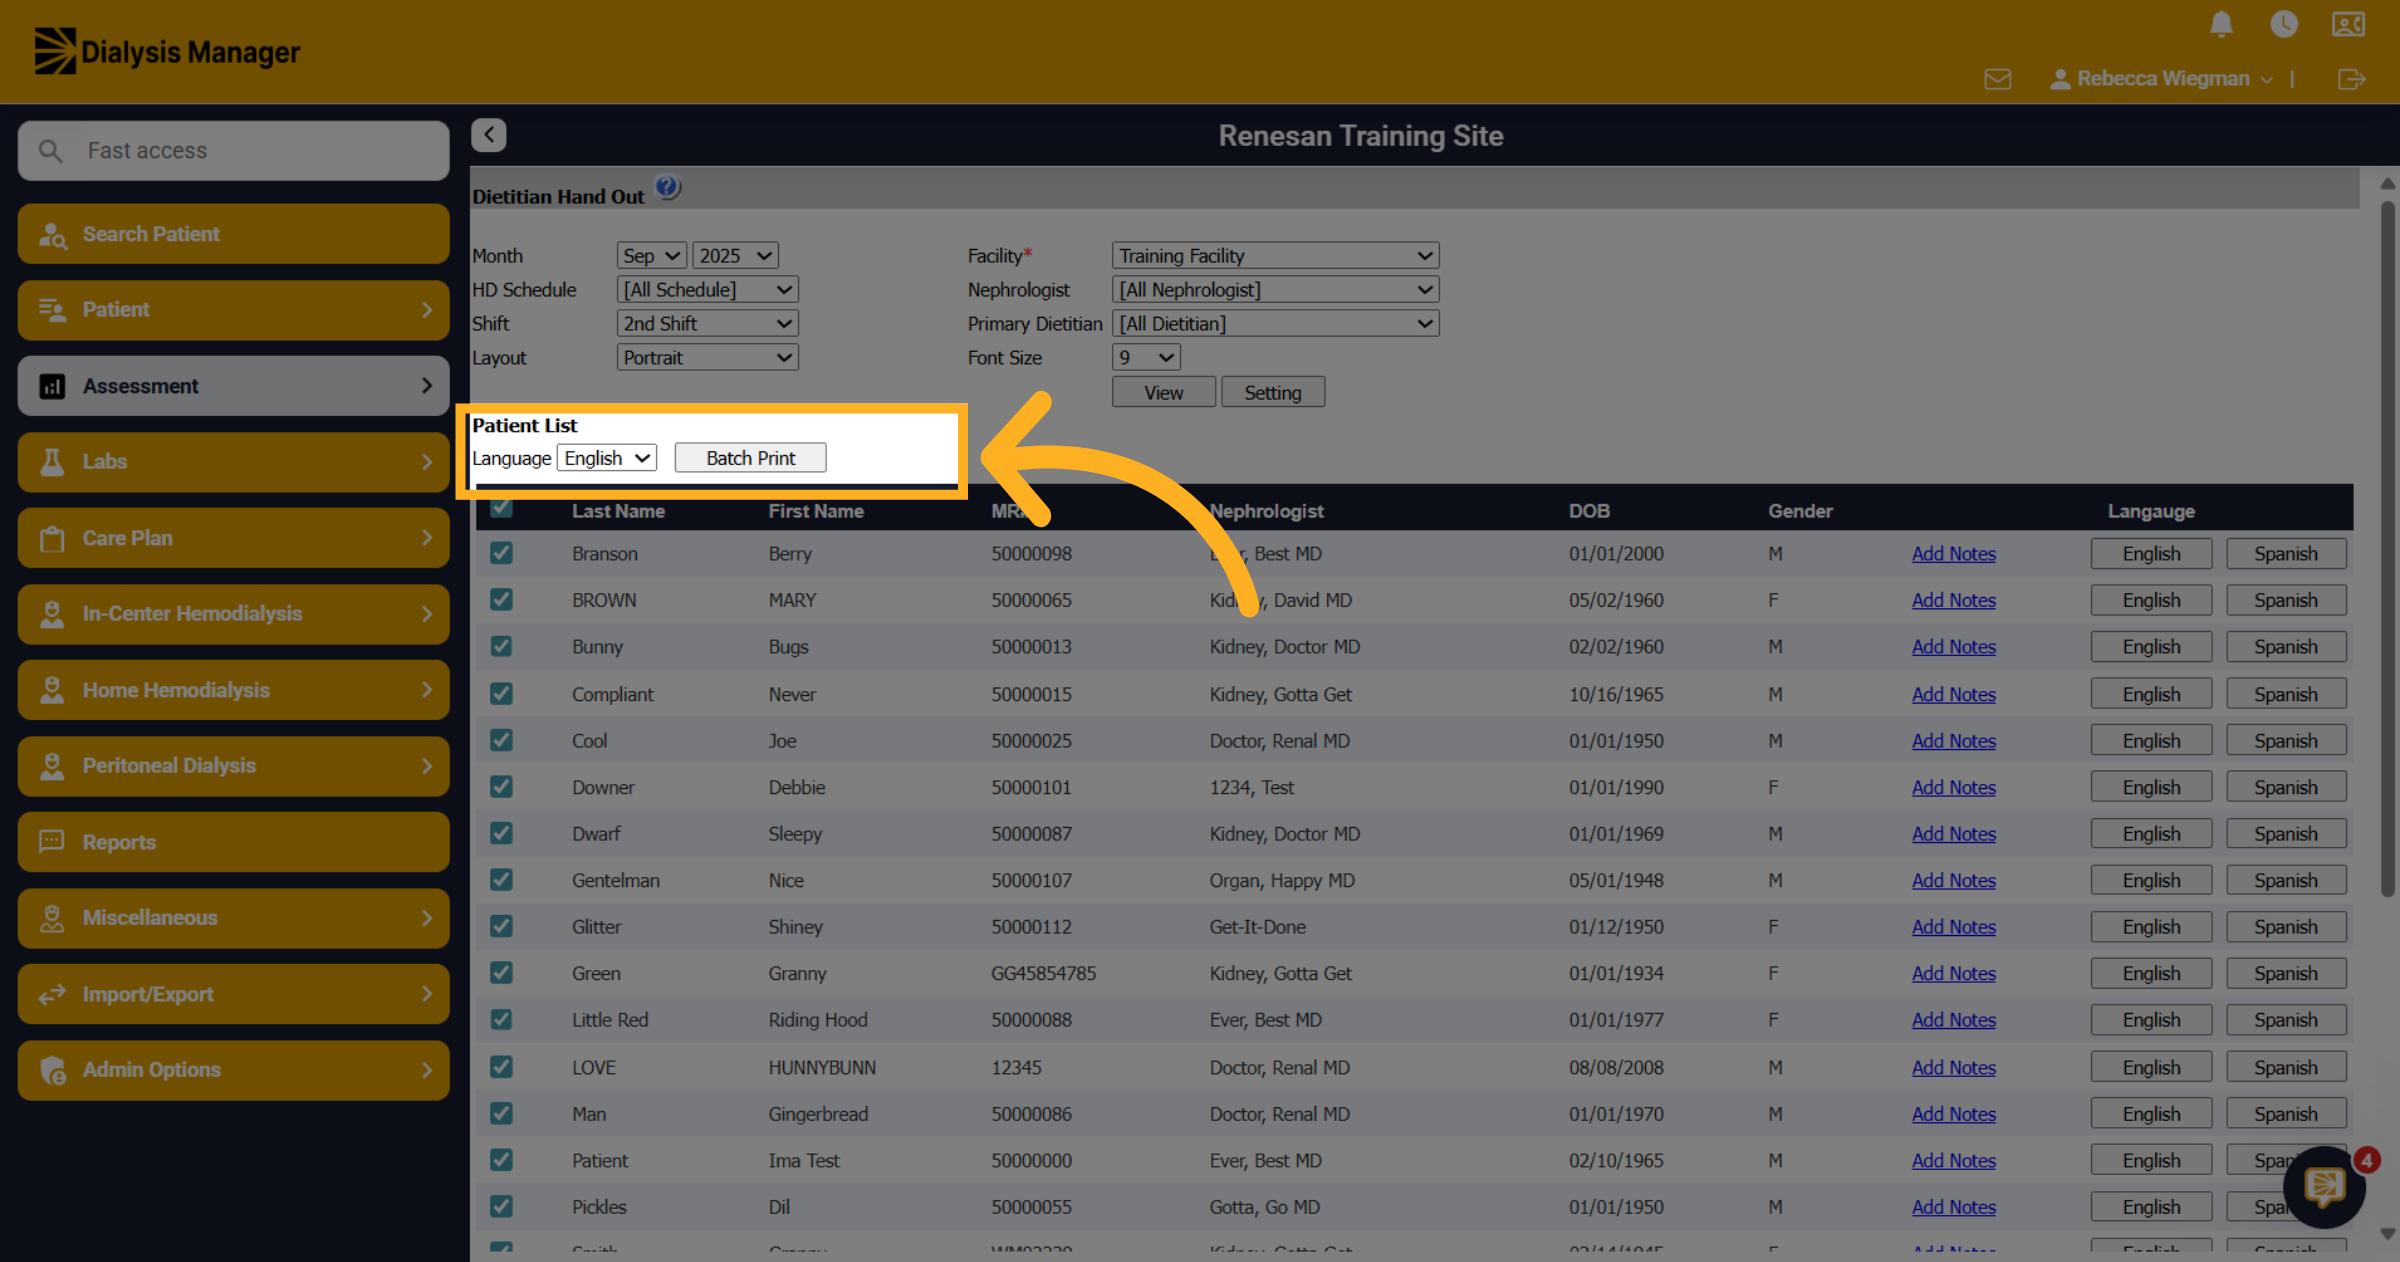Viewport: 2400px width, 1262px height.
Task: Click the Labs flask icon
Action: click(x=52, y=462)
